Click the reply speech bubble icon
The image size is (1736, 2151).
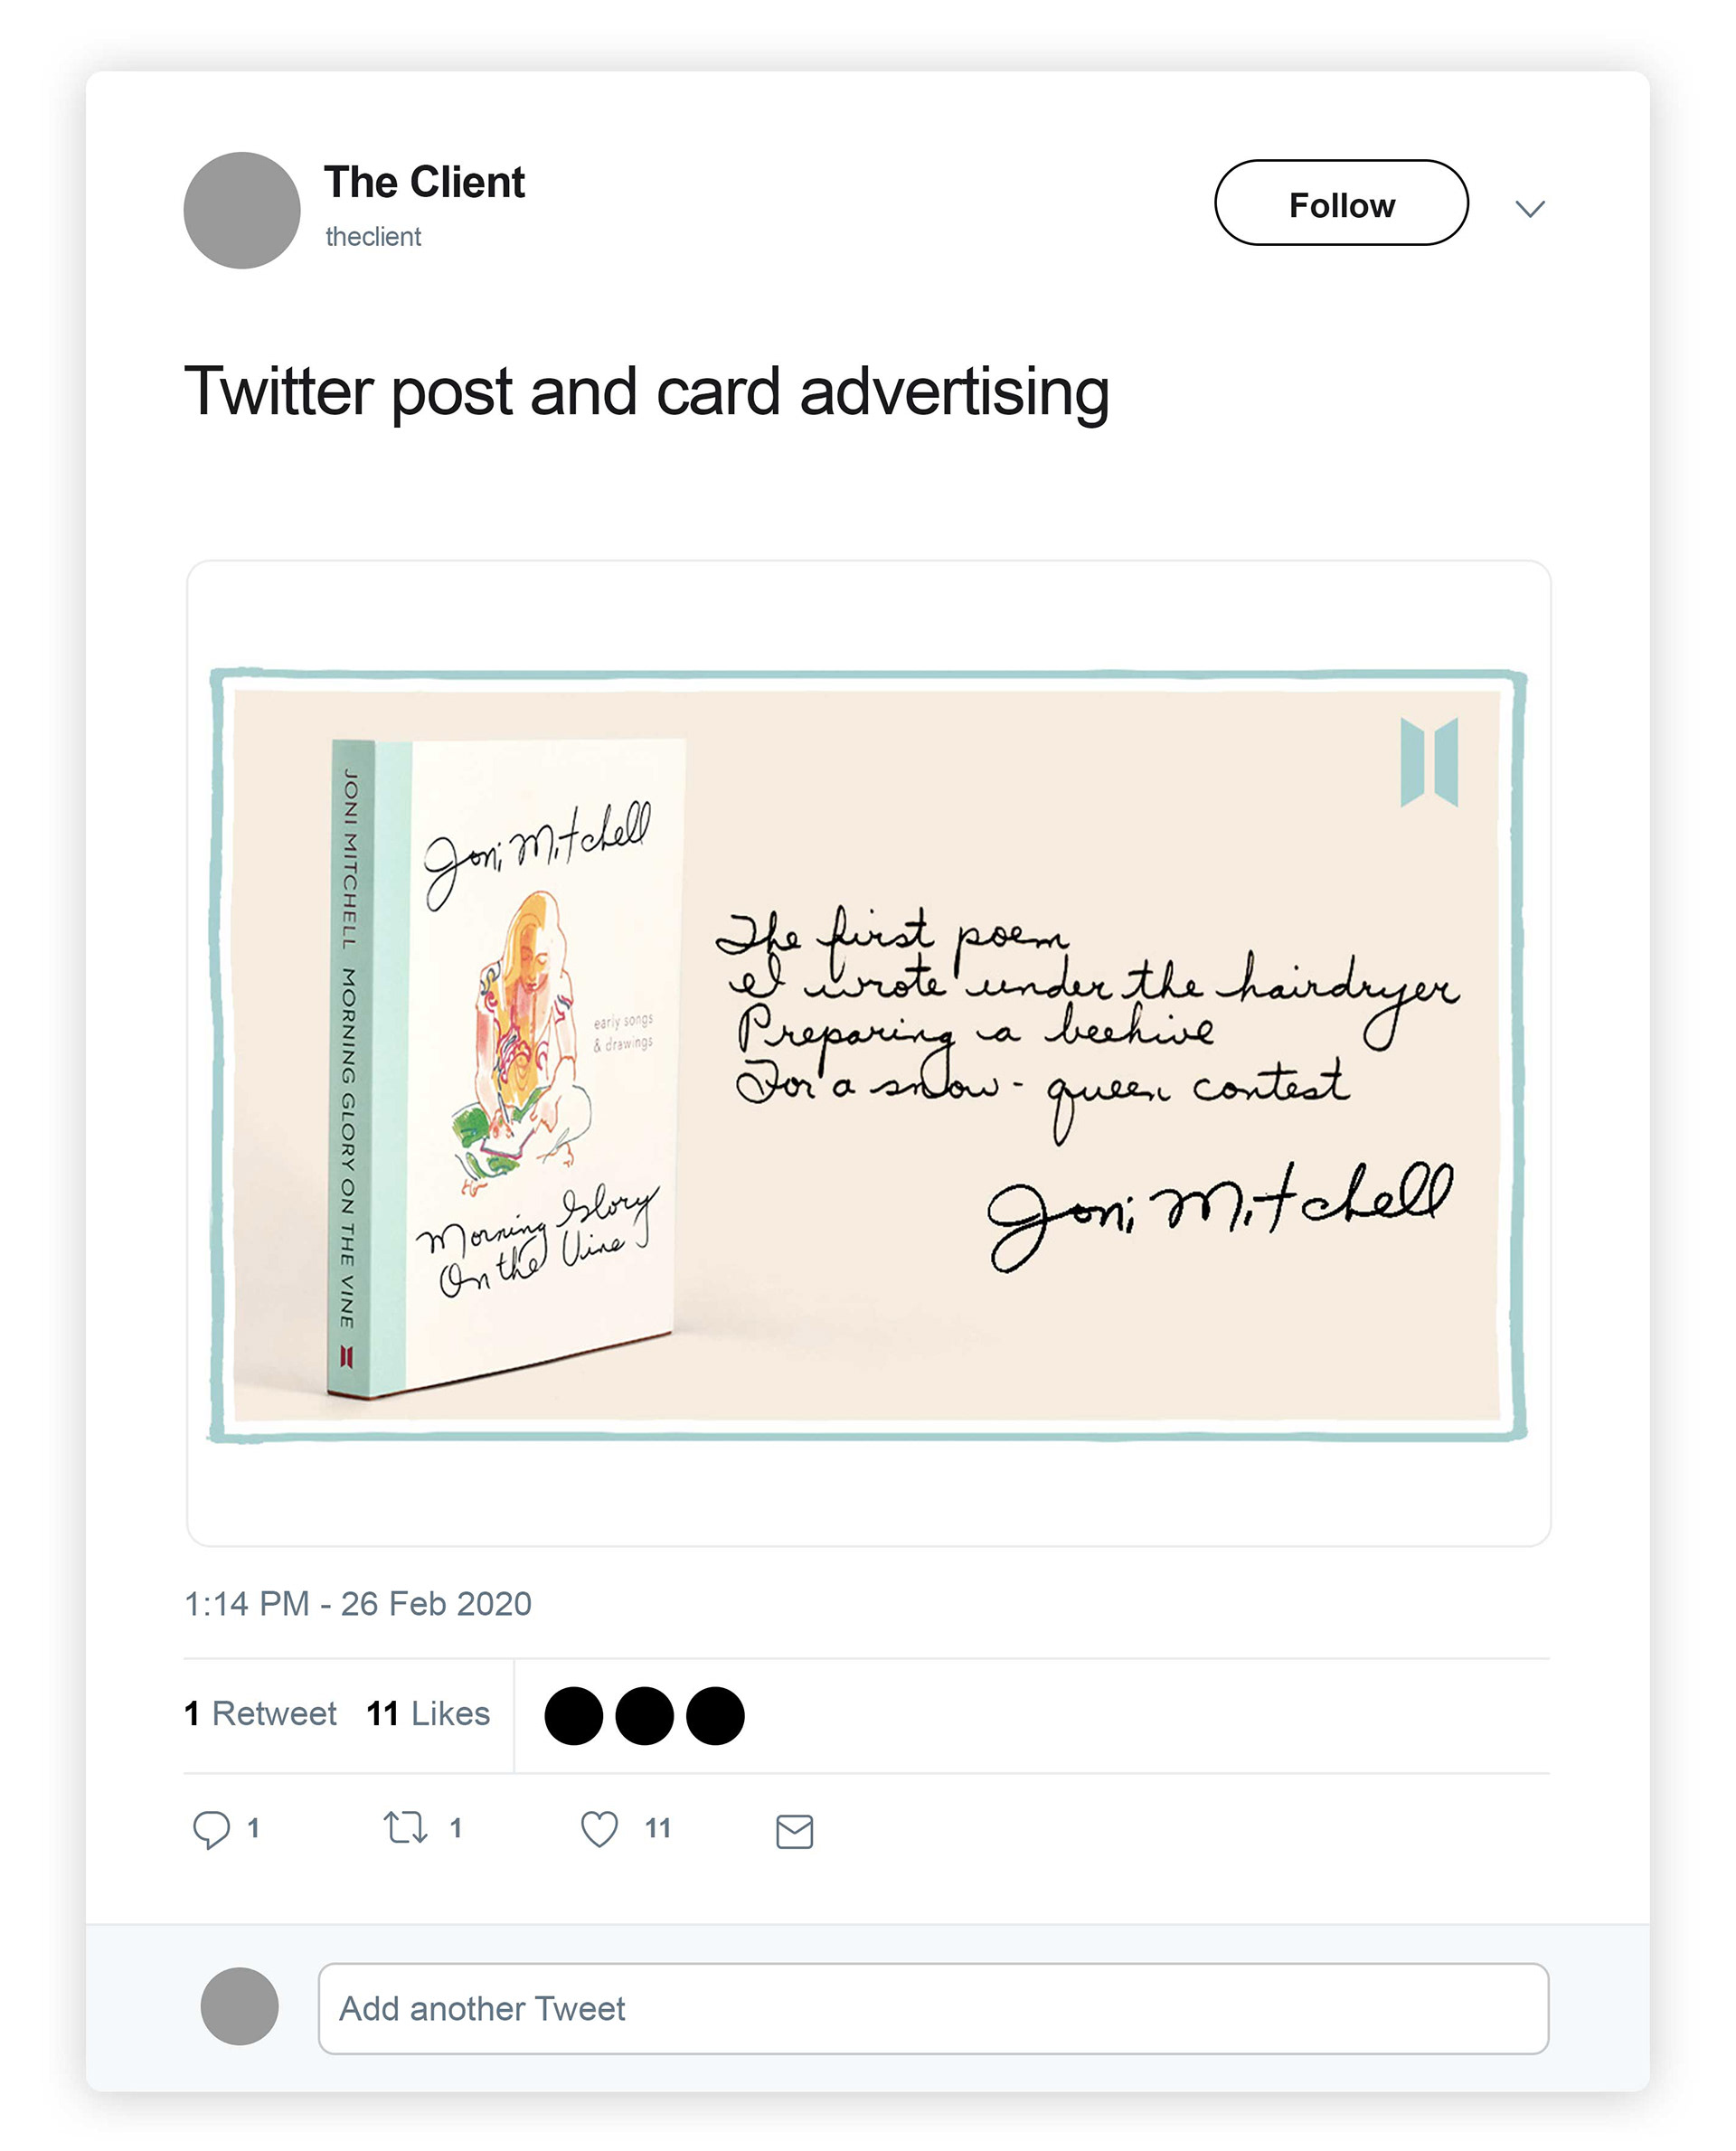(x=211, y=1829)
